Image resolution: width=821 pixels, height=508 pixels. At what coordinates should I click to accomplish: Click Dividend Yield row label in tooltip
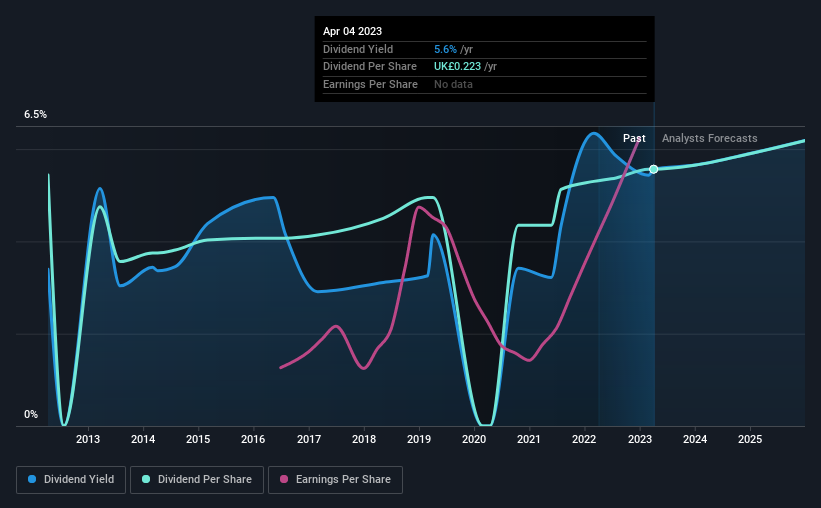[x=358, y=49]
